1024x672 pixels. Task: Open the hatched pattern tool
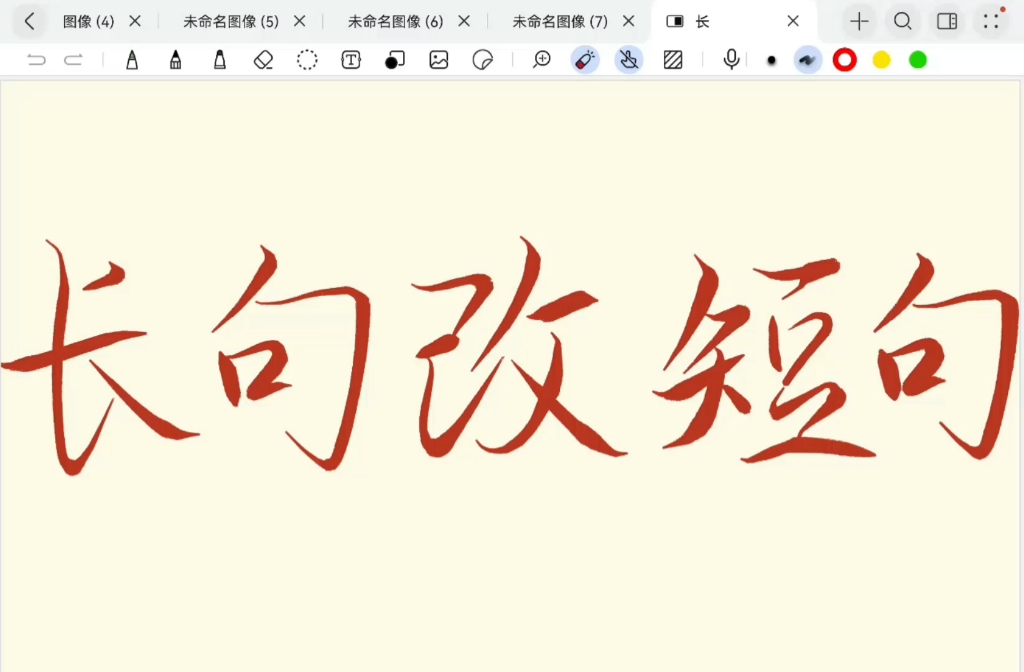pos(673,60)
